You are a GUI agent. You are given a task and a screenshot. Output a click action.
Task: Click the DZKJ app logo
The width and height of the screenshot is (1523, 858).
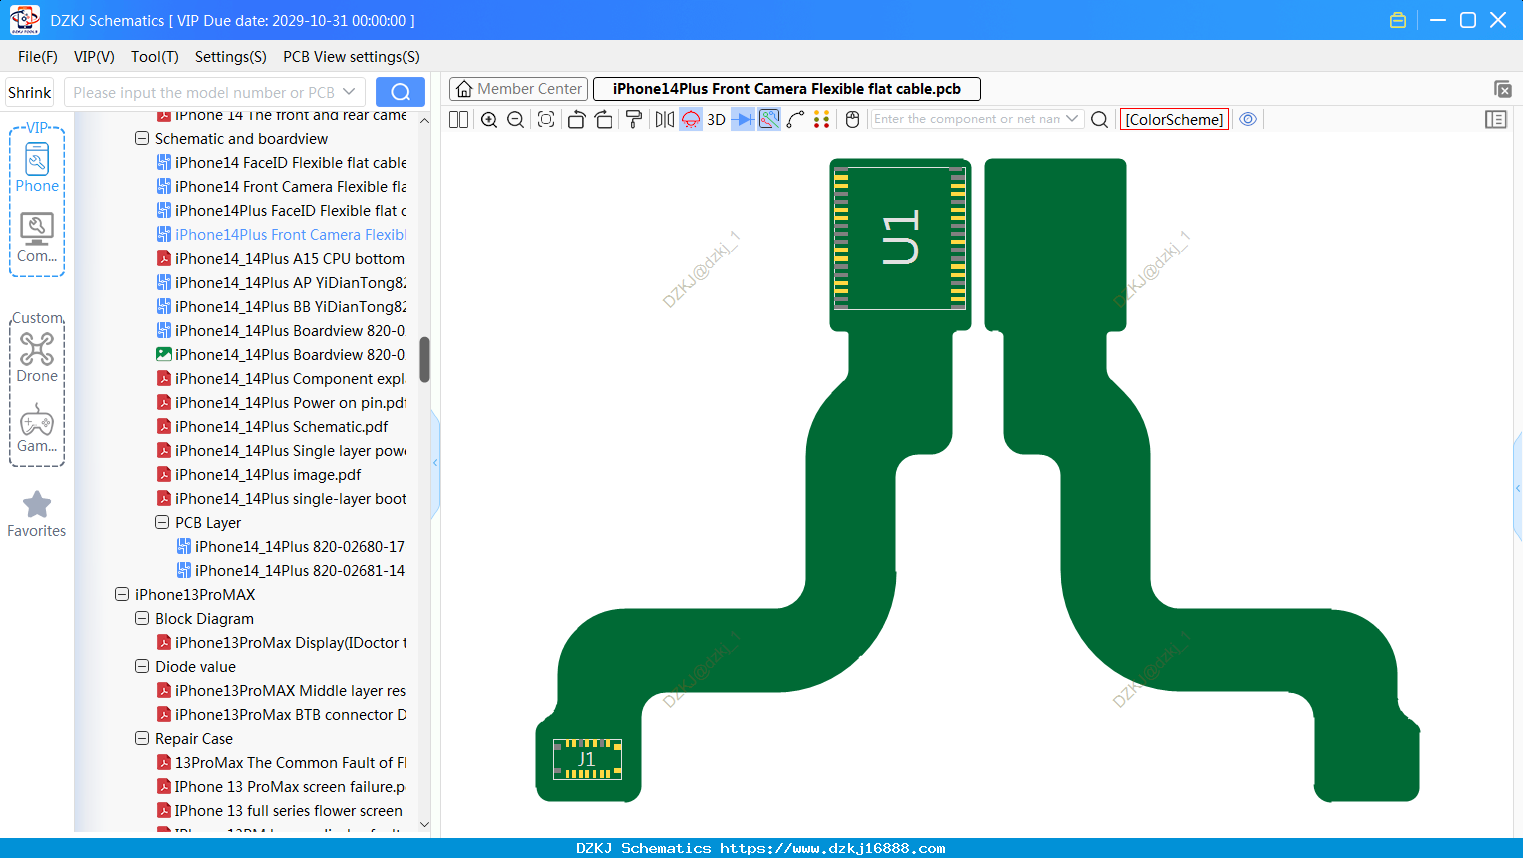[x=24, y=20]
